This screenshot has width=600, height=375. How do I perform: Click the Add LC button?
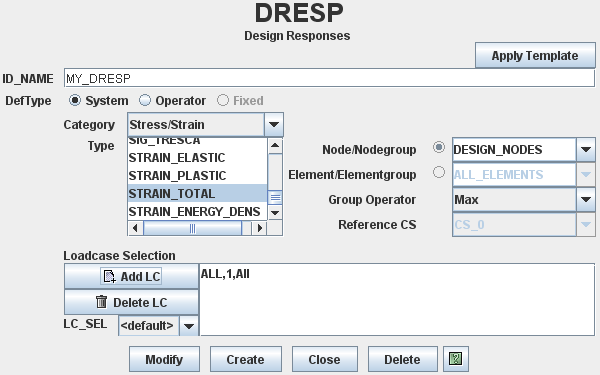131,276
